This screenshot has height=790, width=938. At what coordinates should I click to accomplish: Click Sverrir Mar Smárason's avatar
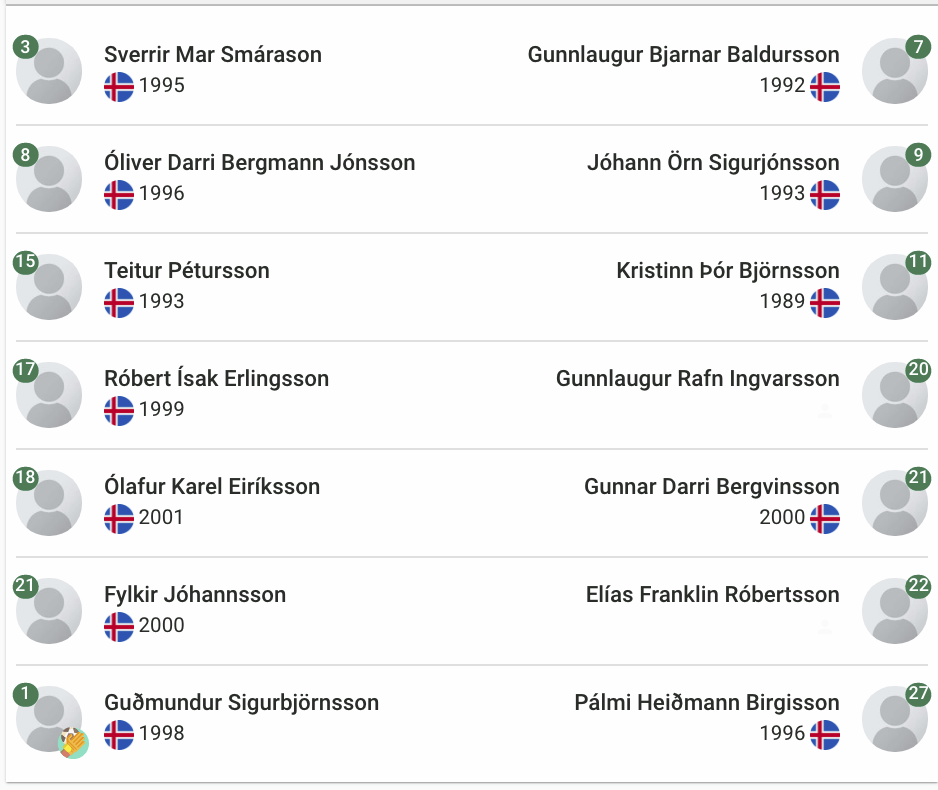[x=49, y=71]
